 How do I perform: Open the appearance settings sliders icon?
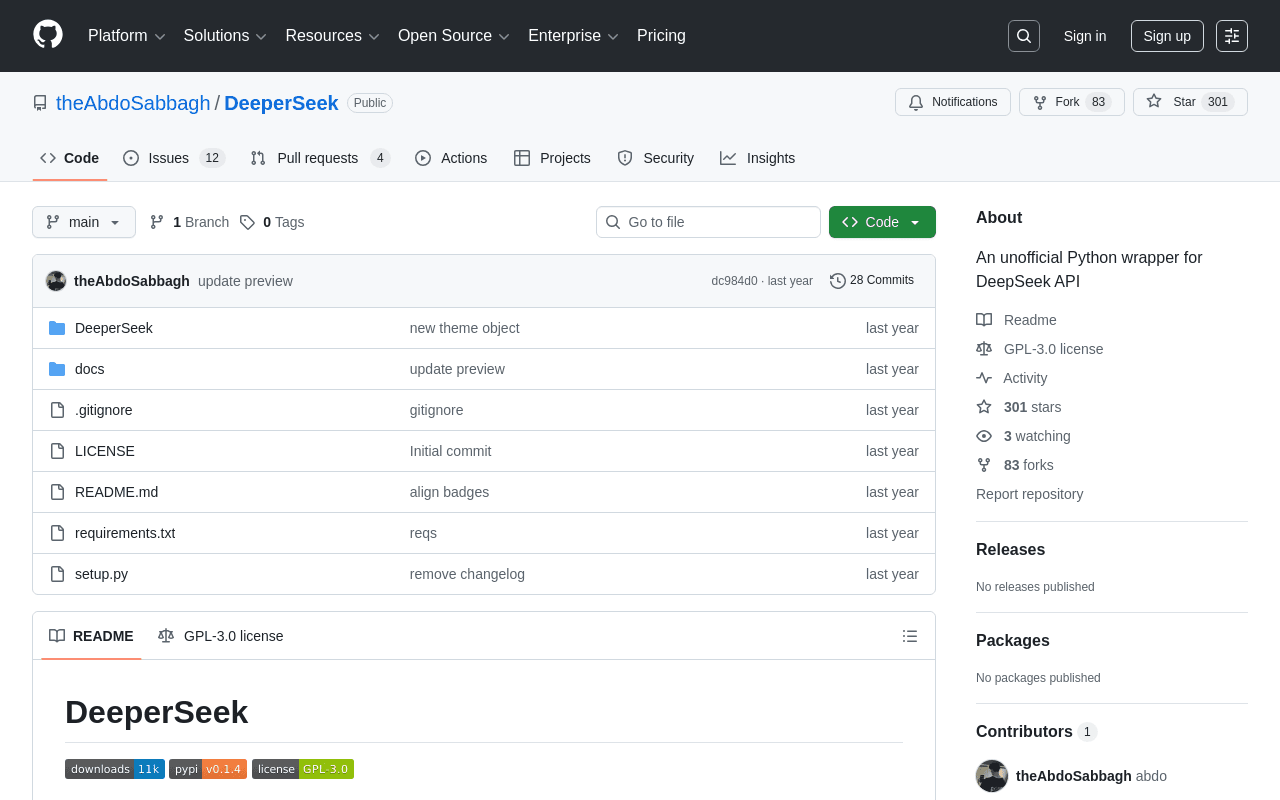point(1232,36)
